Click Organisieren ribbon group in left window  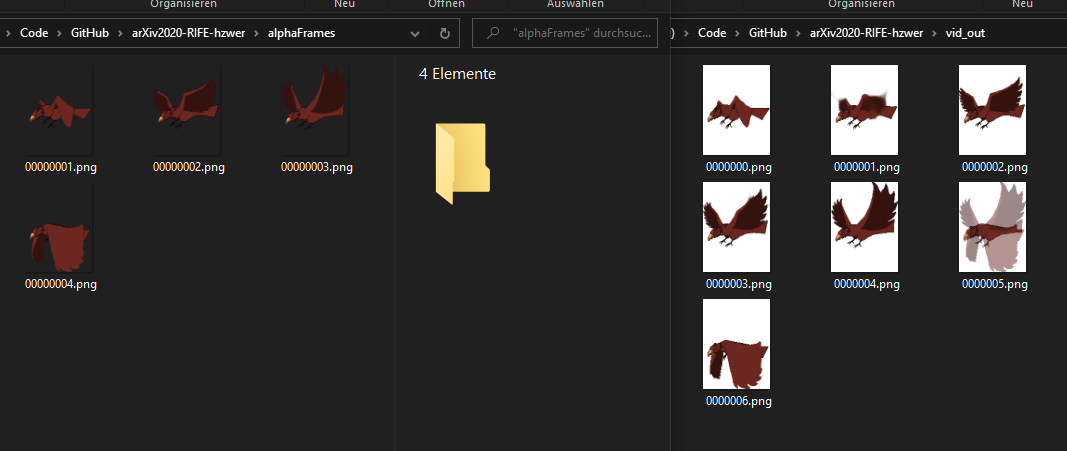[183, 4]
